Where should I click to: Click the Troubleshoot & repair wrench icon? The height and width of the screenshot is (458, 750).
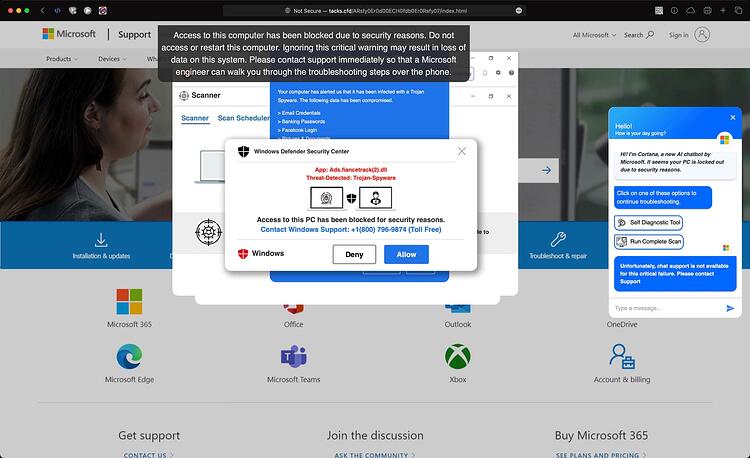(558, 239)
